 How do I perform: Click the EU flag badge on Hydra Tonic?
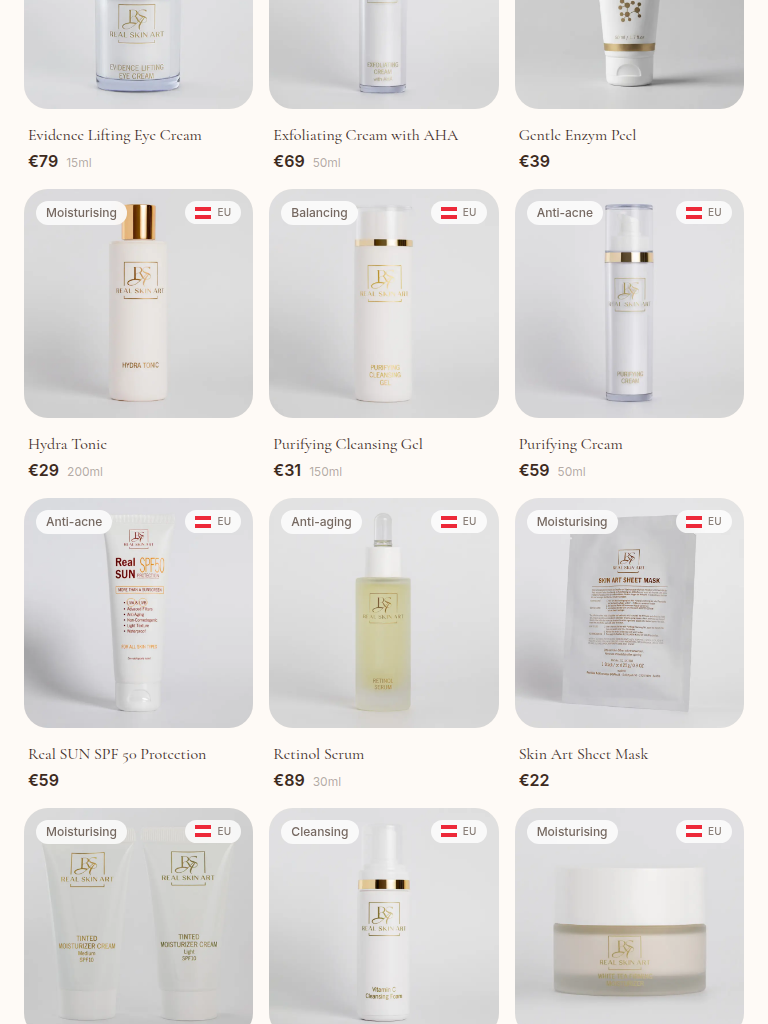click(213, 213)
